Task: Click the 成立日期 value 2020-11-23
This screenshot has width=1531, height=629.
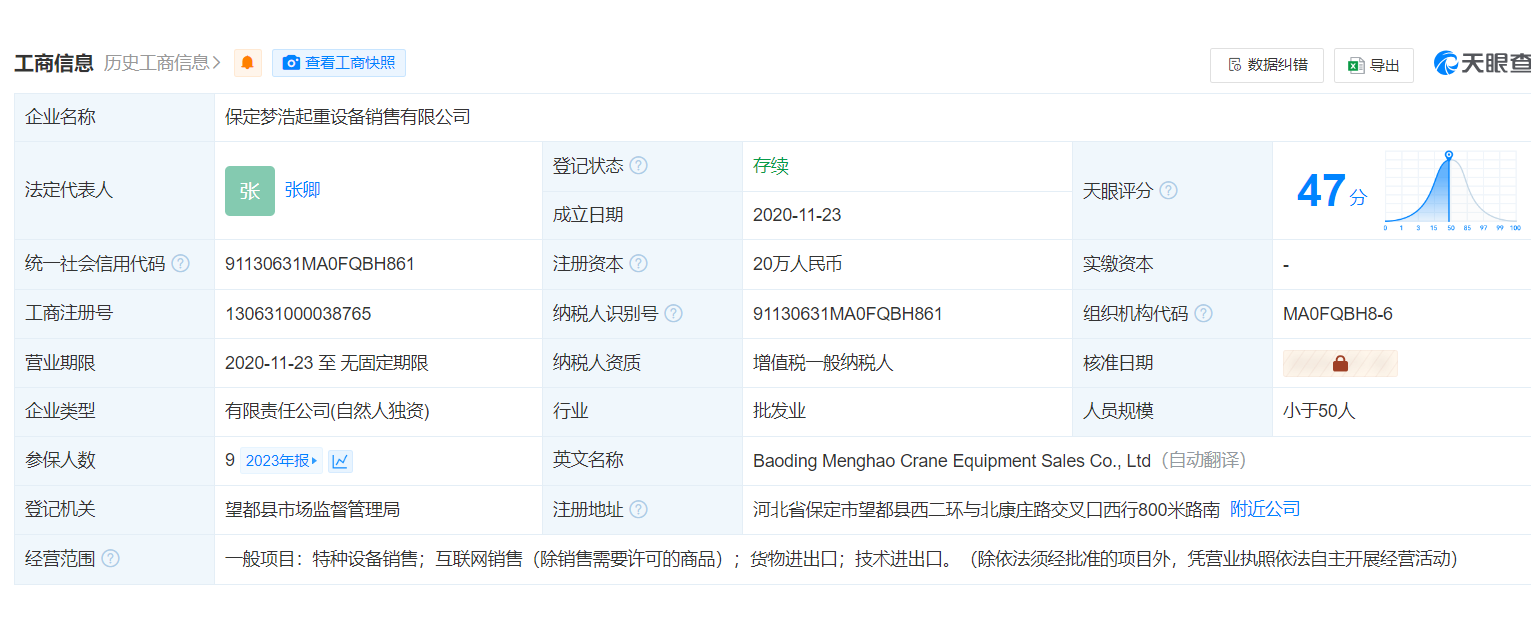Action: [x=799, y=215]
